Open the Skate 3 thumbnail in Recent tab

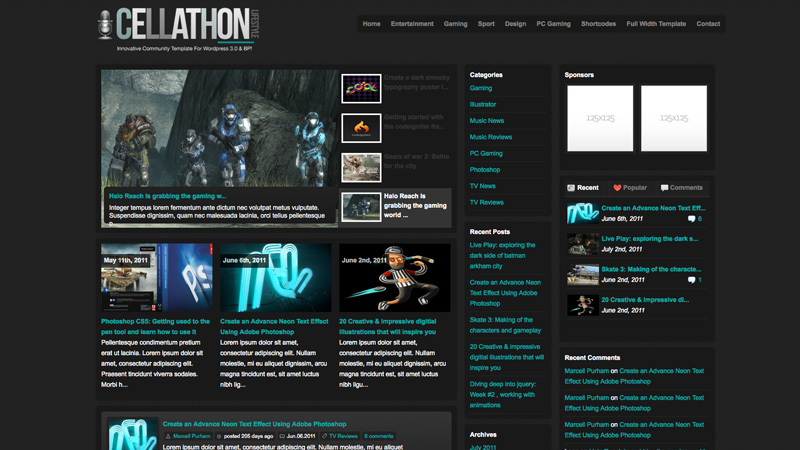point(583,274)
